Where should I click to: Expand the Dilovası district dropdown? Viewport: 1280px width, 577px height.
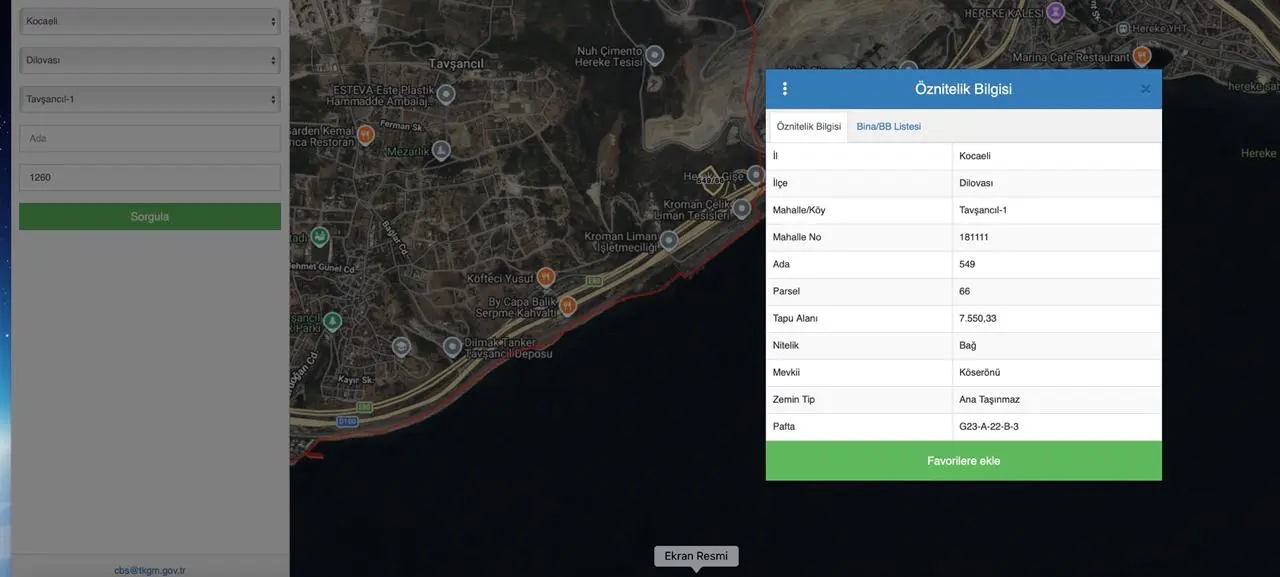click(x=150, y=60)
